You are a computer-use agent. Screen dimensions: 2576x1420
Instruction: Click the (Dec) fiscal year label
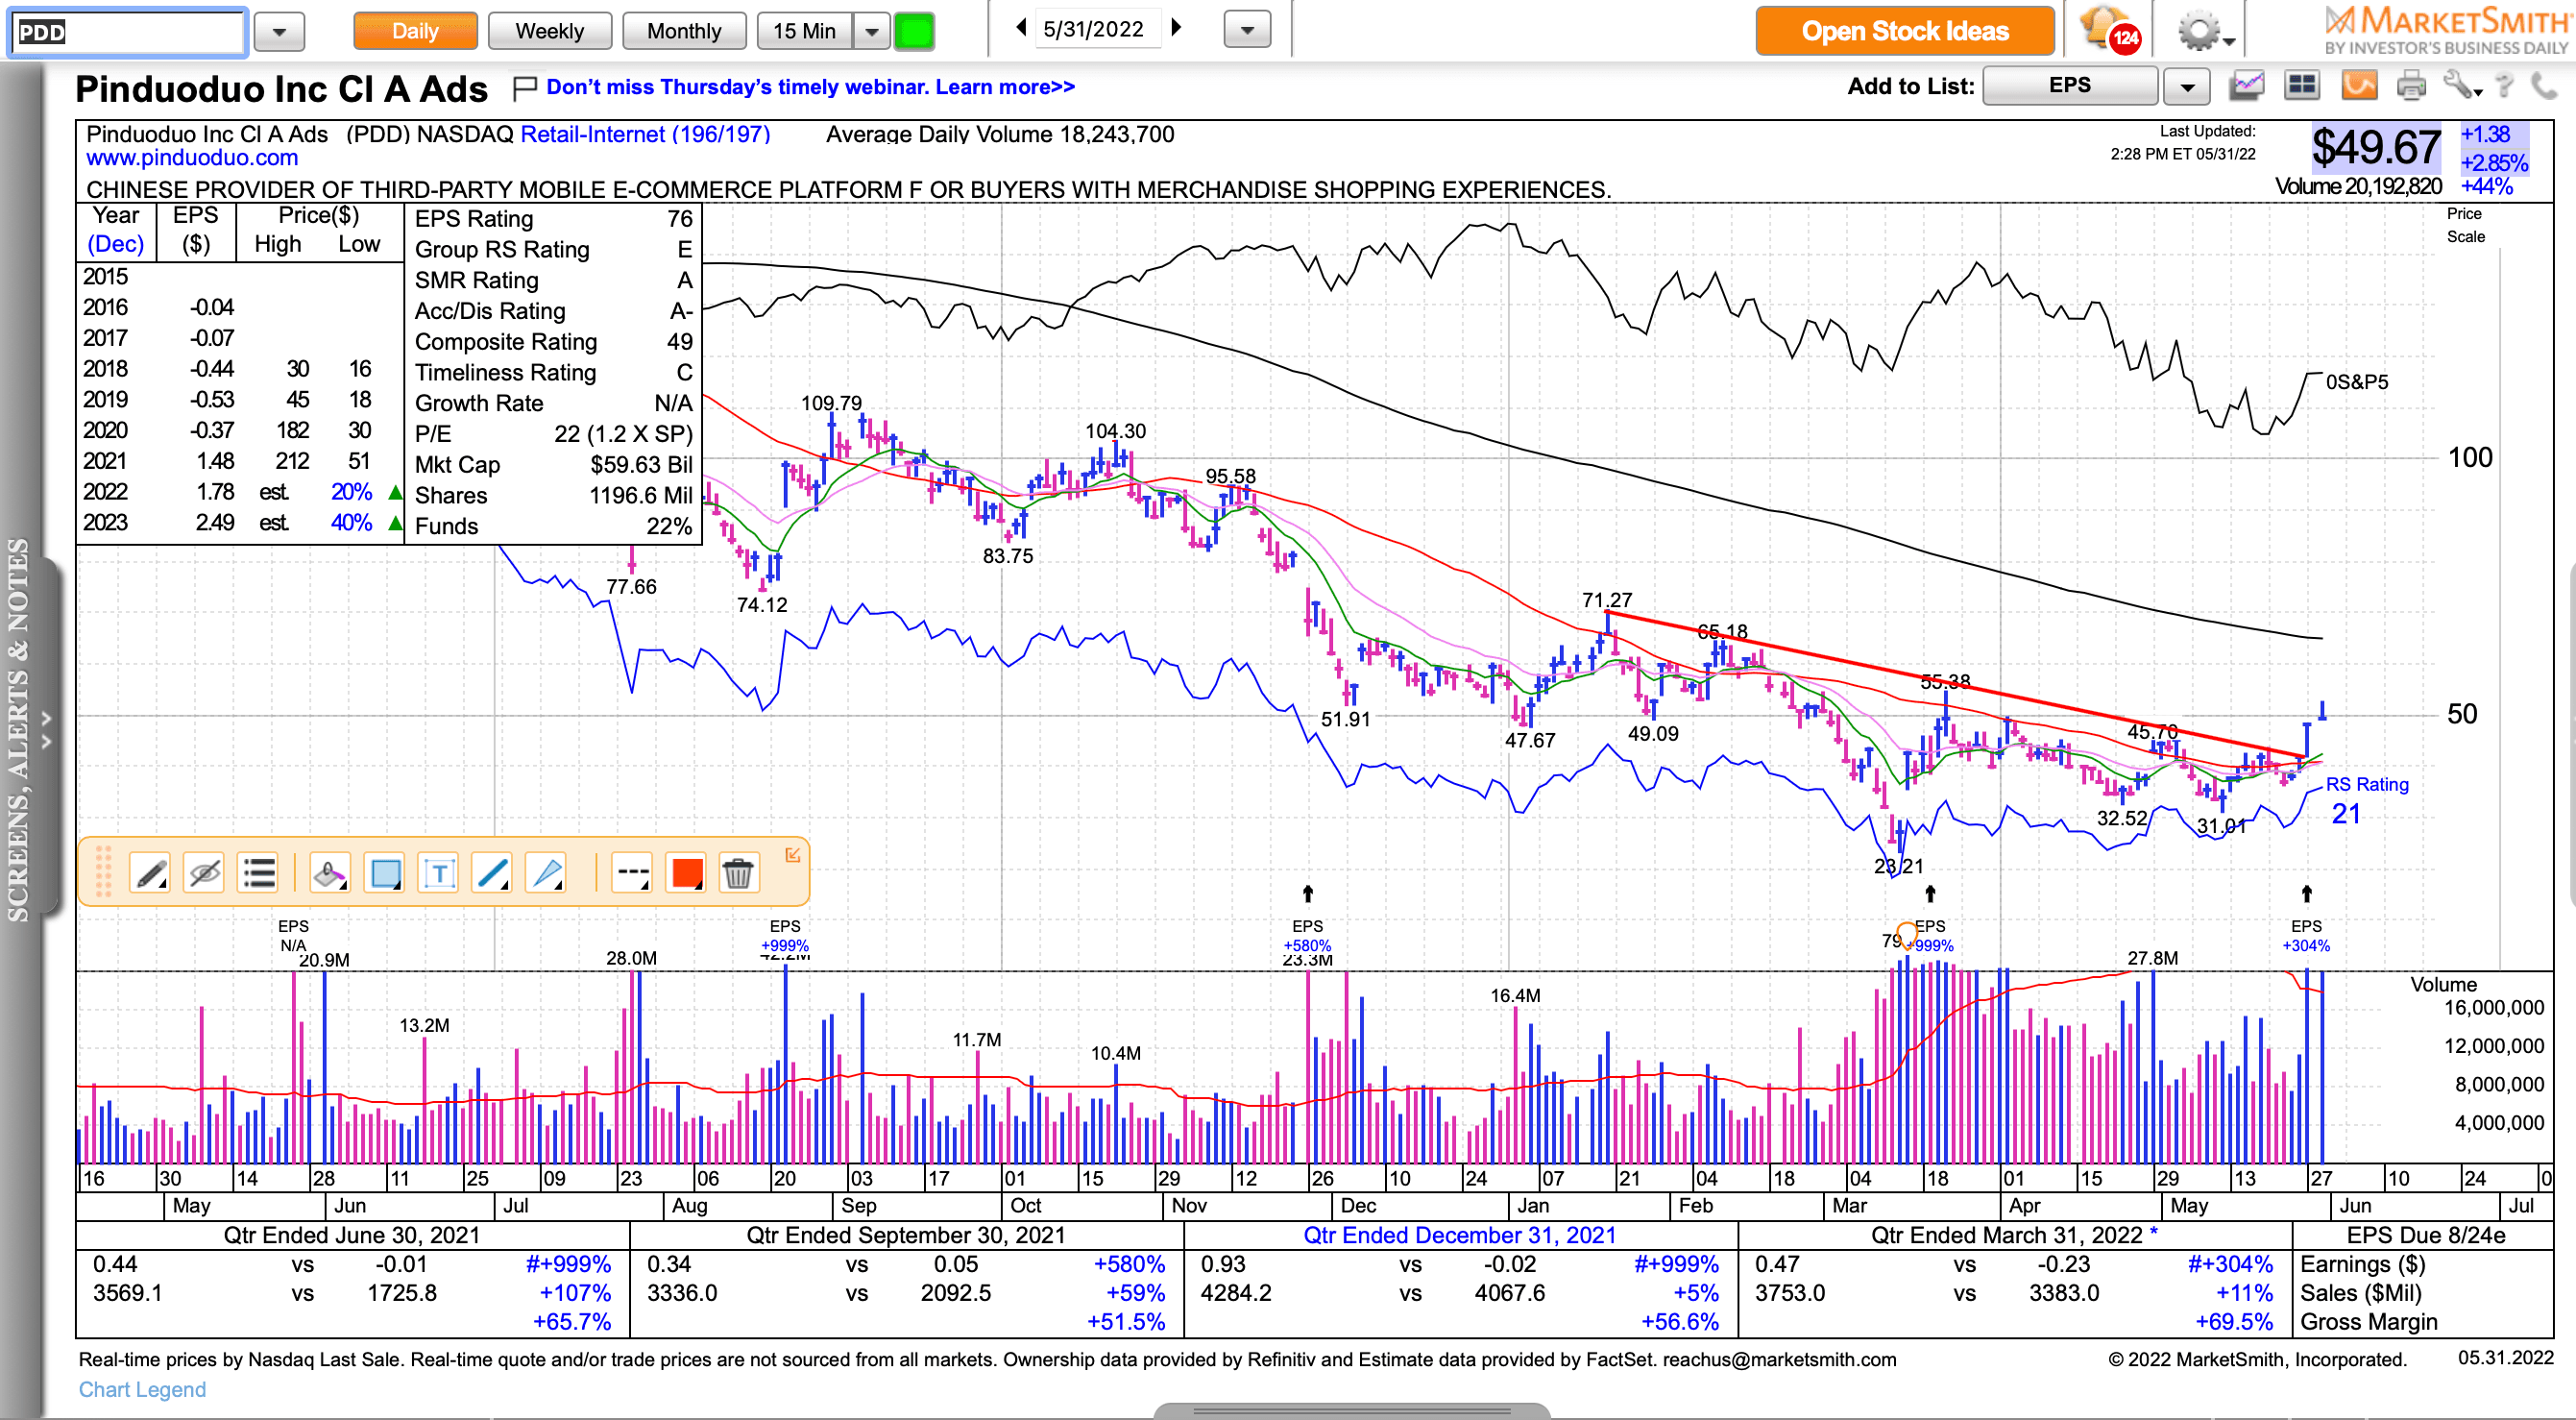pos(116,244)
